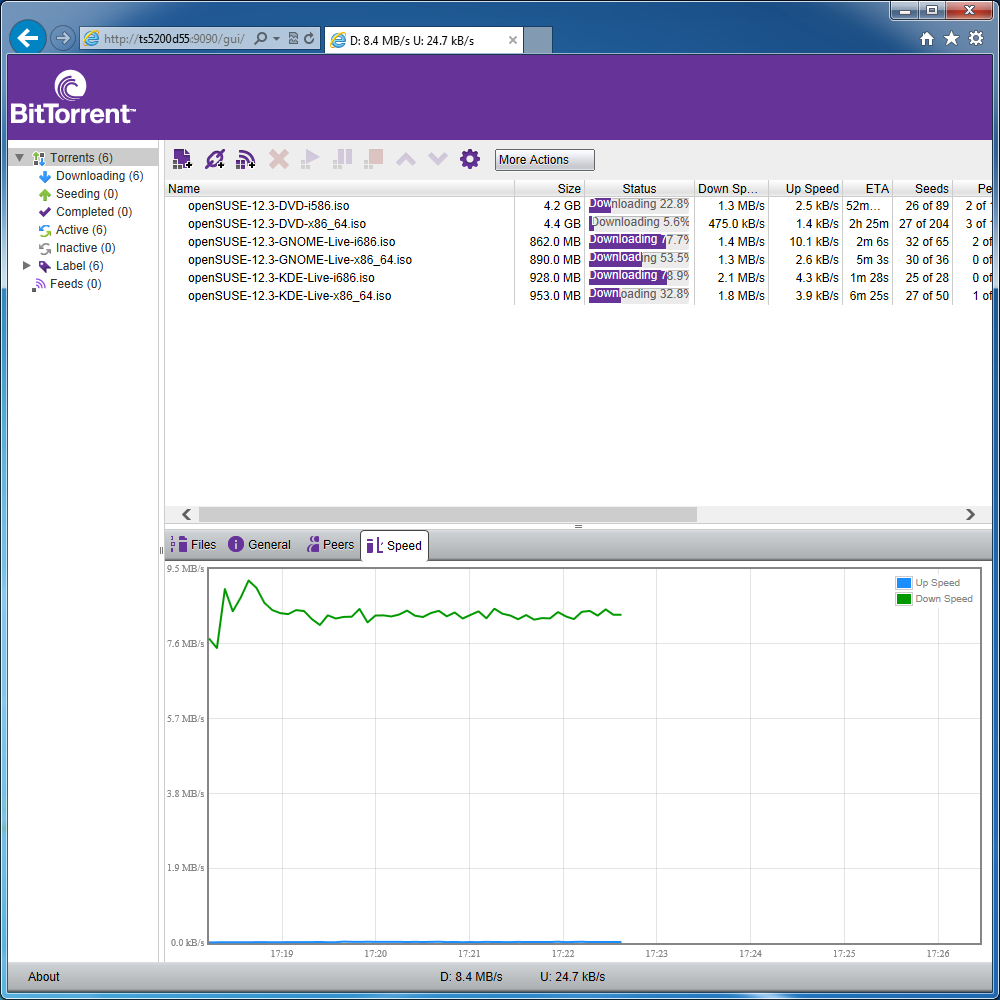1000x1000 pixels.
Task: Click the Add RSS Feed toolbar icon
Action: click(x=246, y=159)
